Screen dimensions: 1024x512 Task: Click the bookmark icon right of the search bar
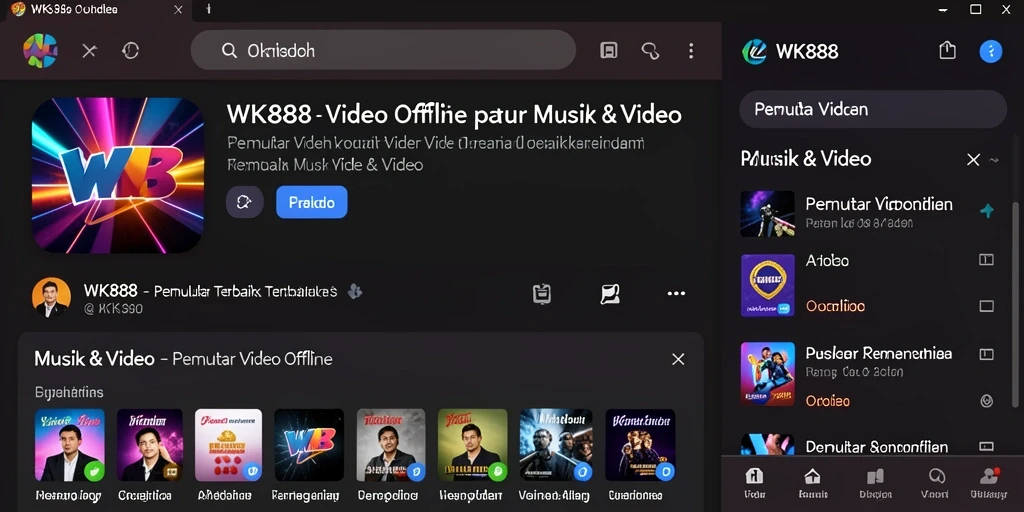pos(609,51)
